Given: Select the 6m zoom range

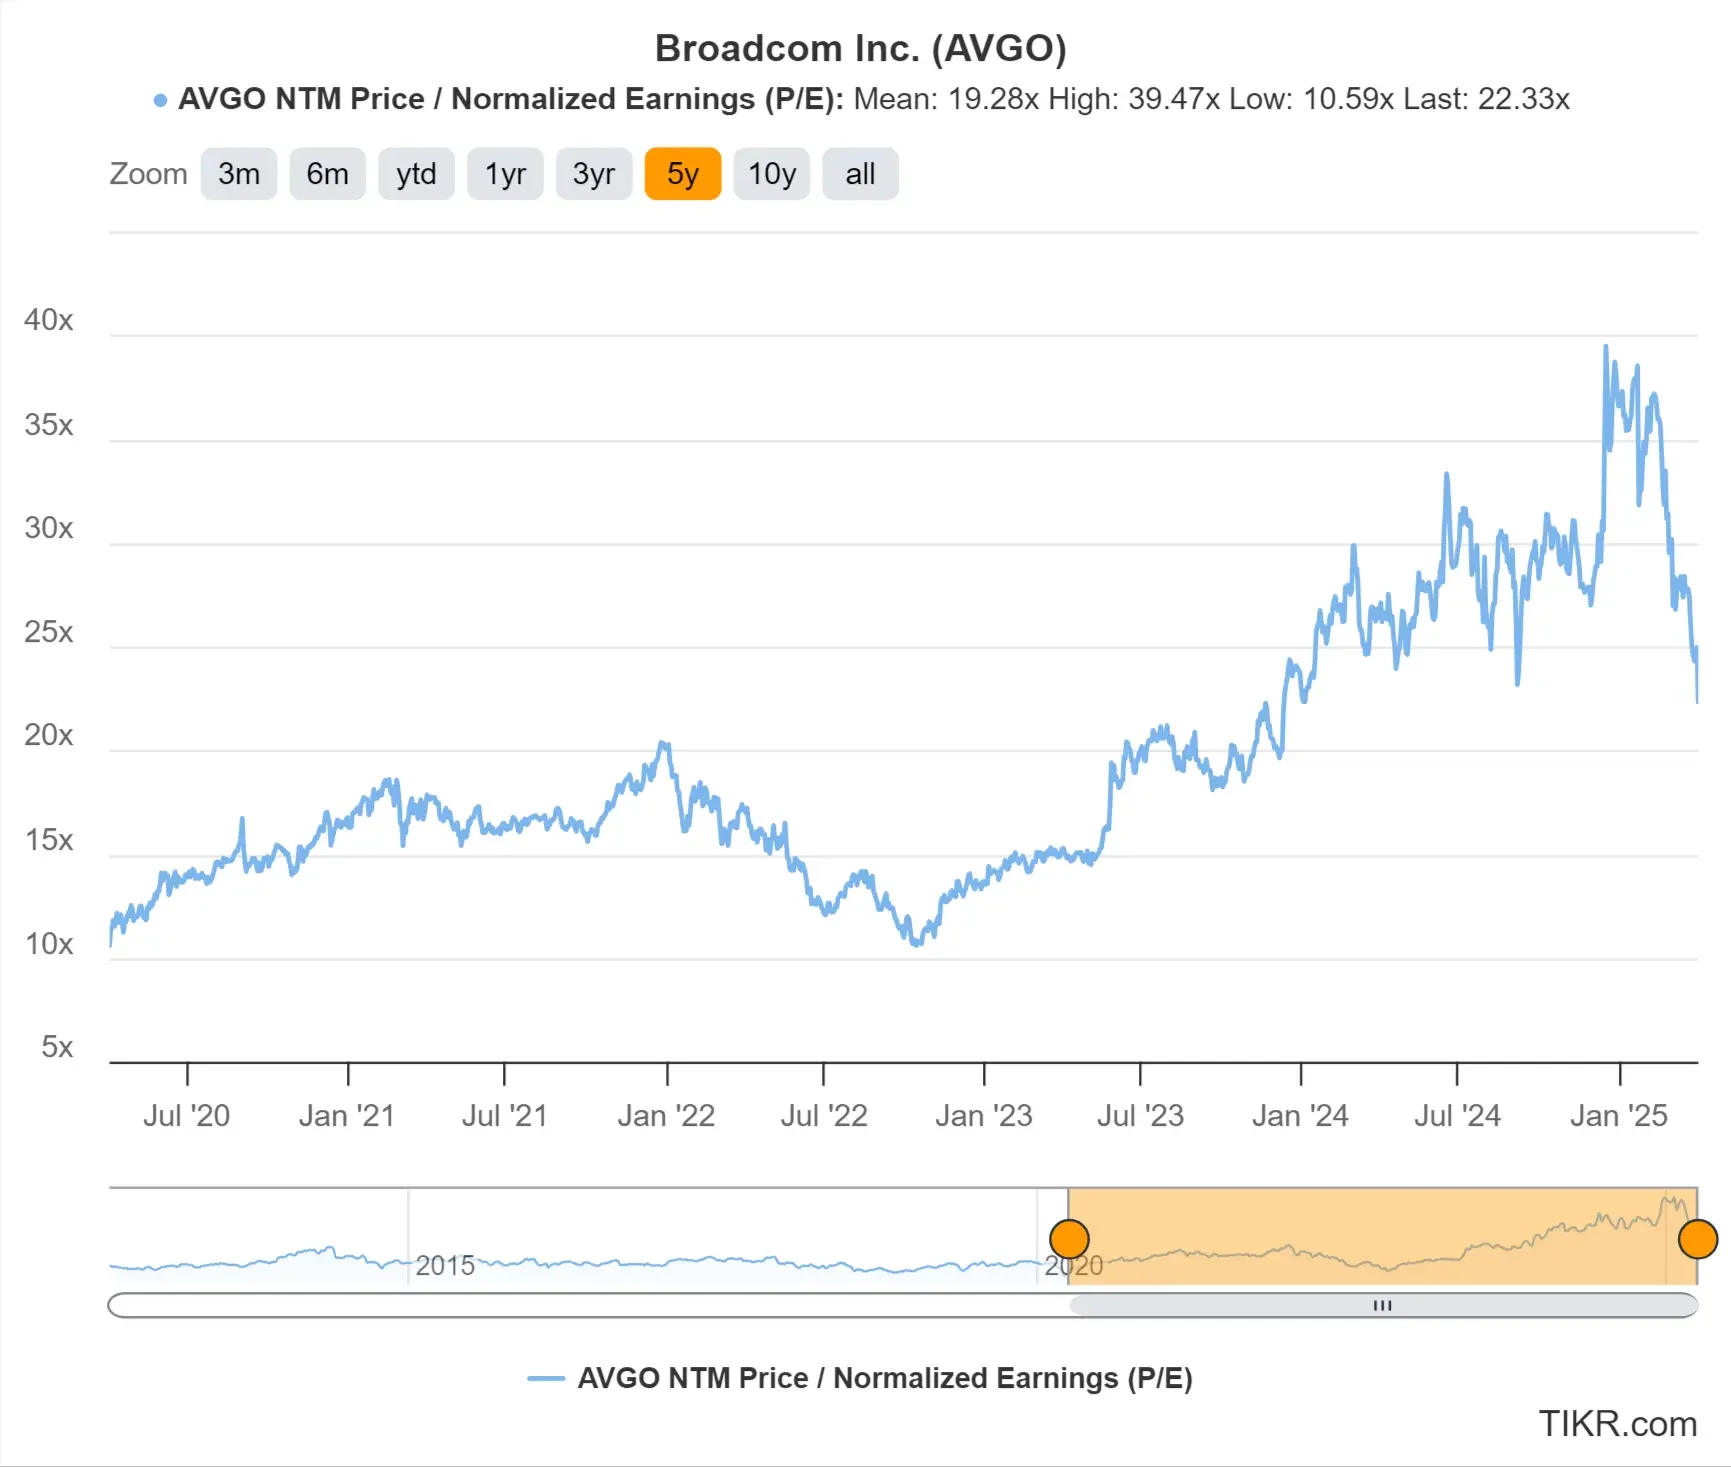Looking at the screenshot, I should point(327,174).
